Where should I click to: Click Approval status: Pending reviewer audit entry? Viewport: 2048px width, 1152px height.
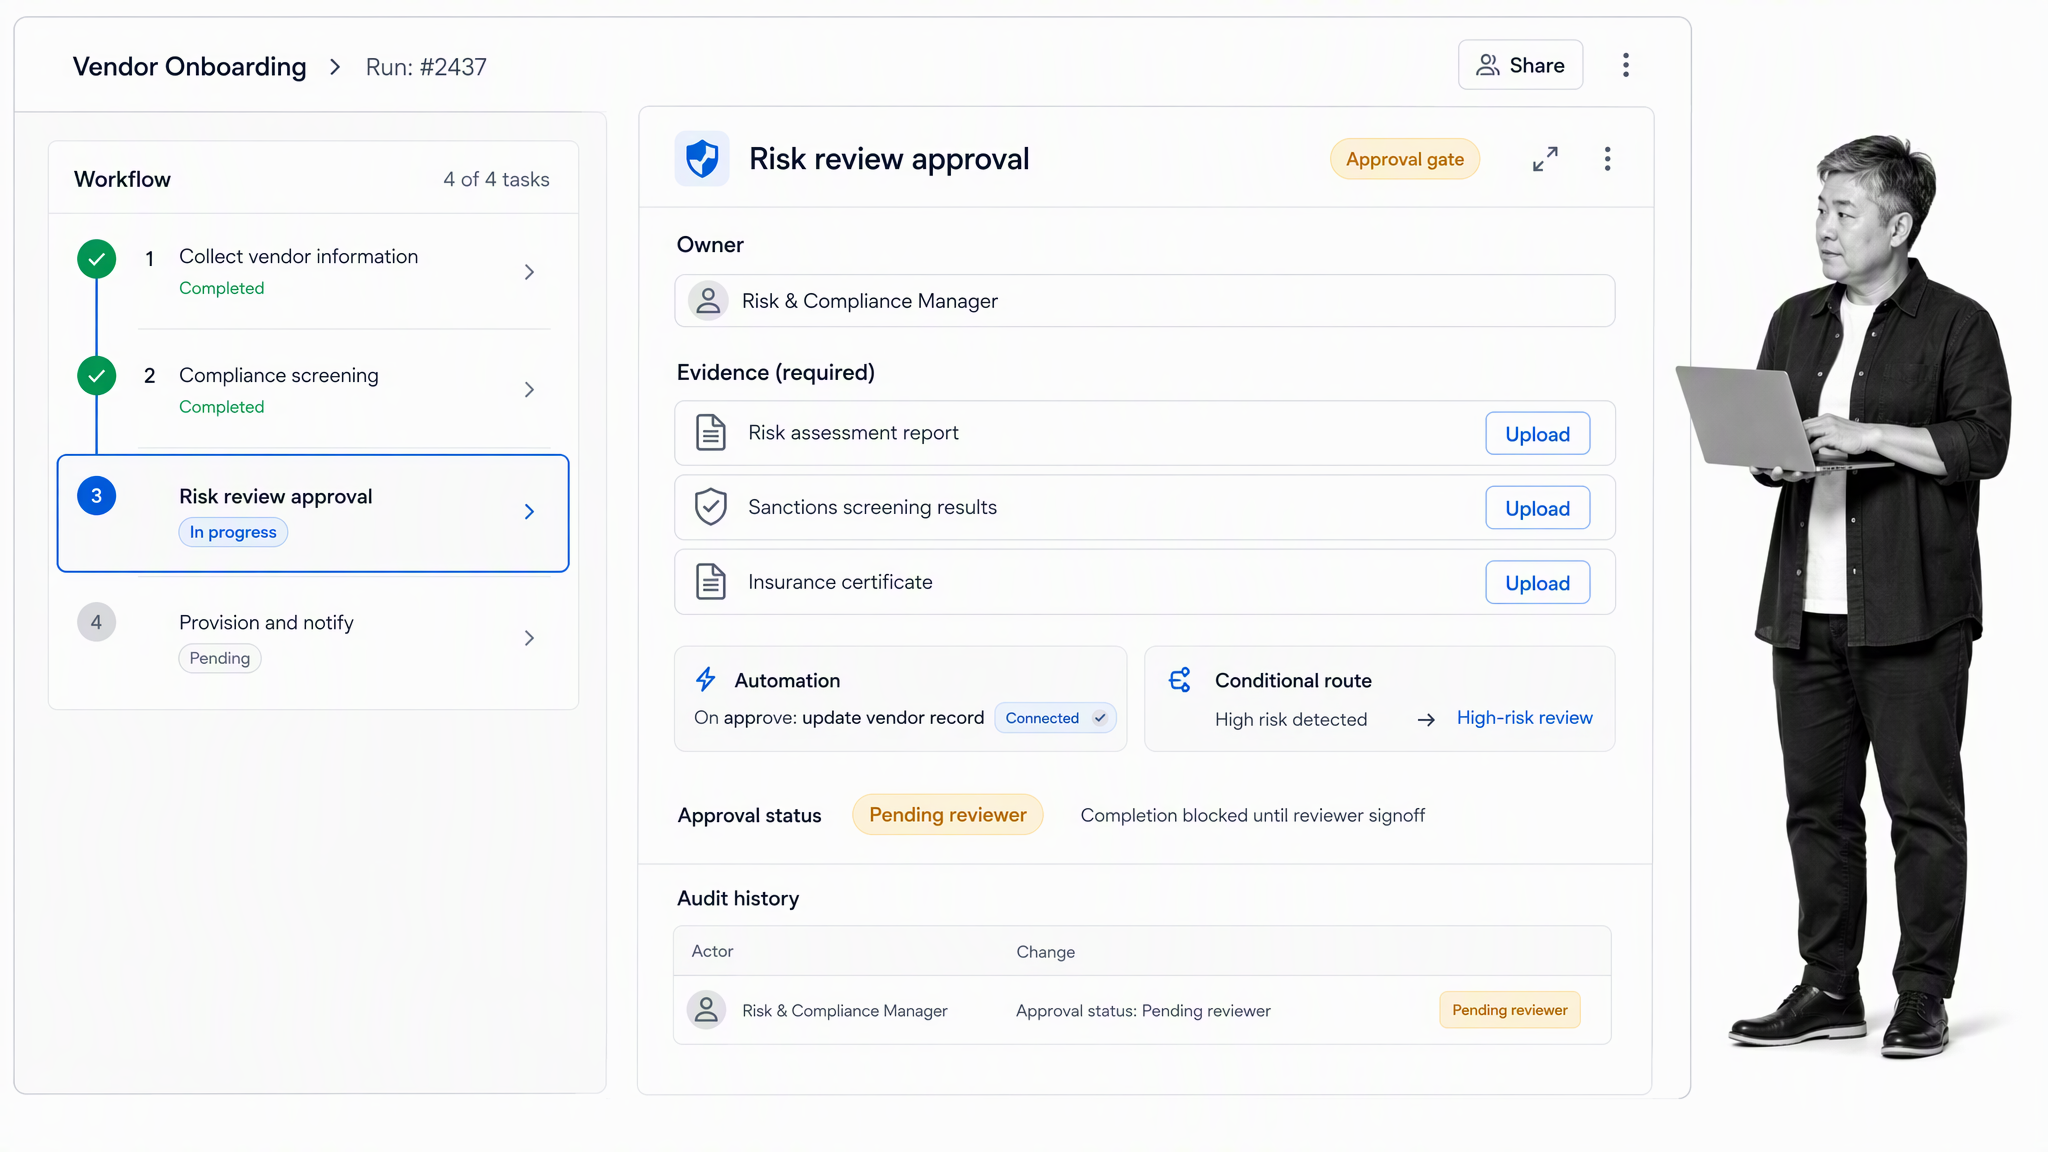click(1143, 1011)
